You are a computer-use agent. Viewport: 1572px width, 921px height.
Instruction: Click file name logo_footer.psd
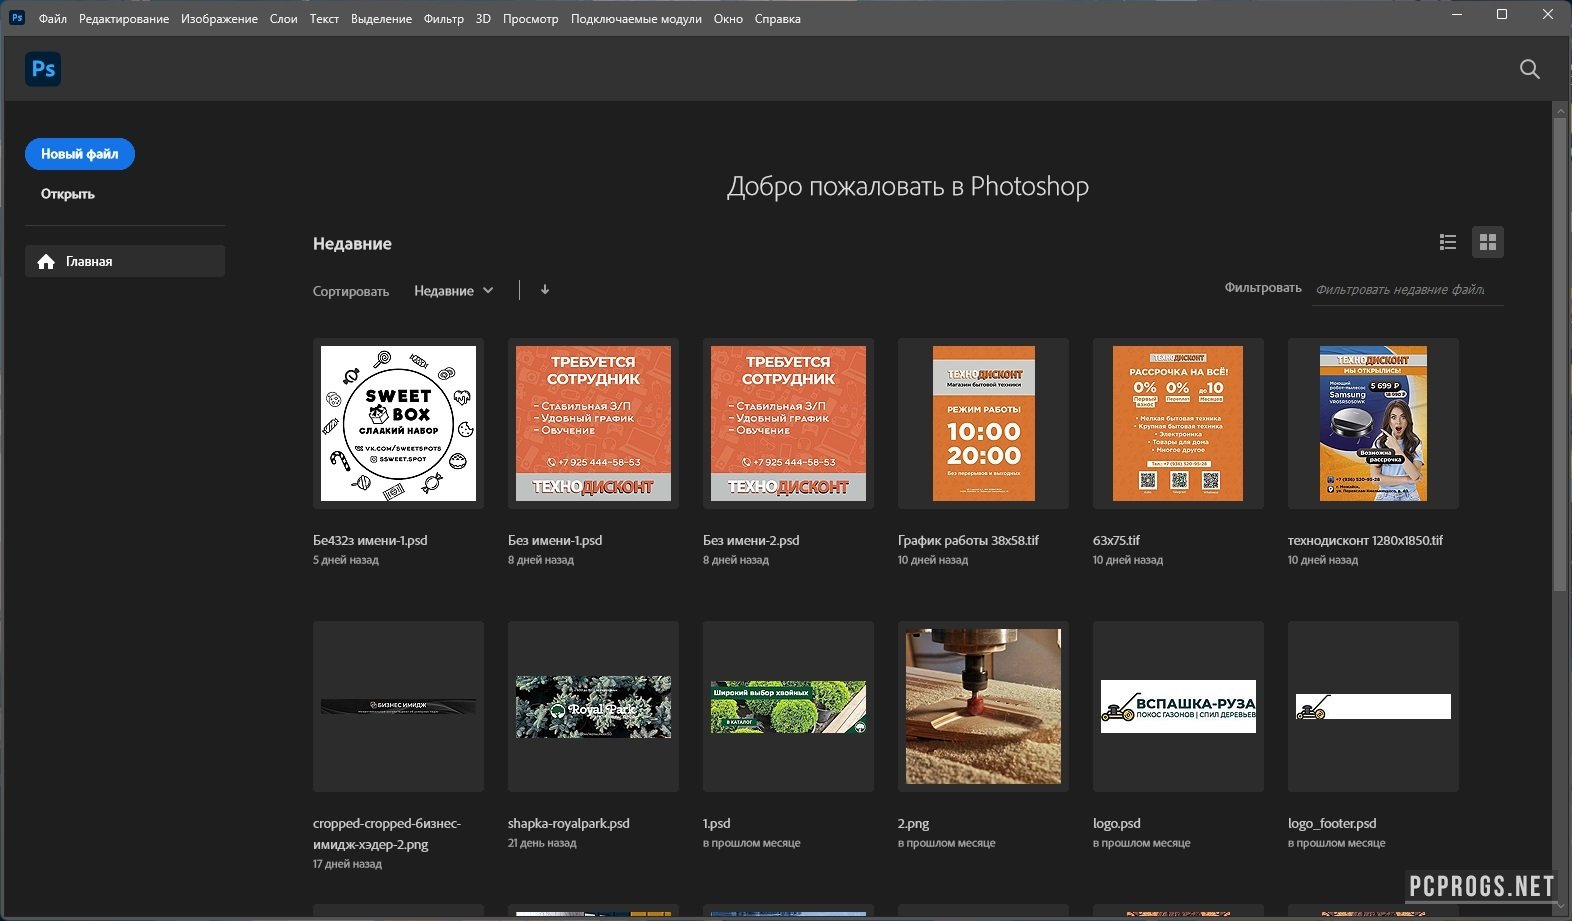coord(1332,824)
